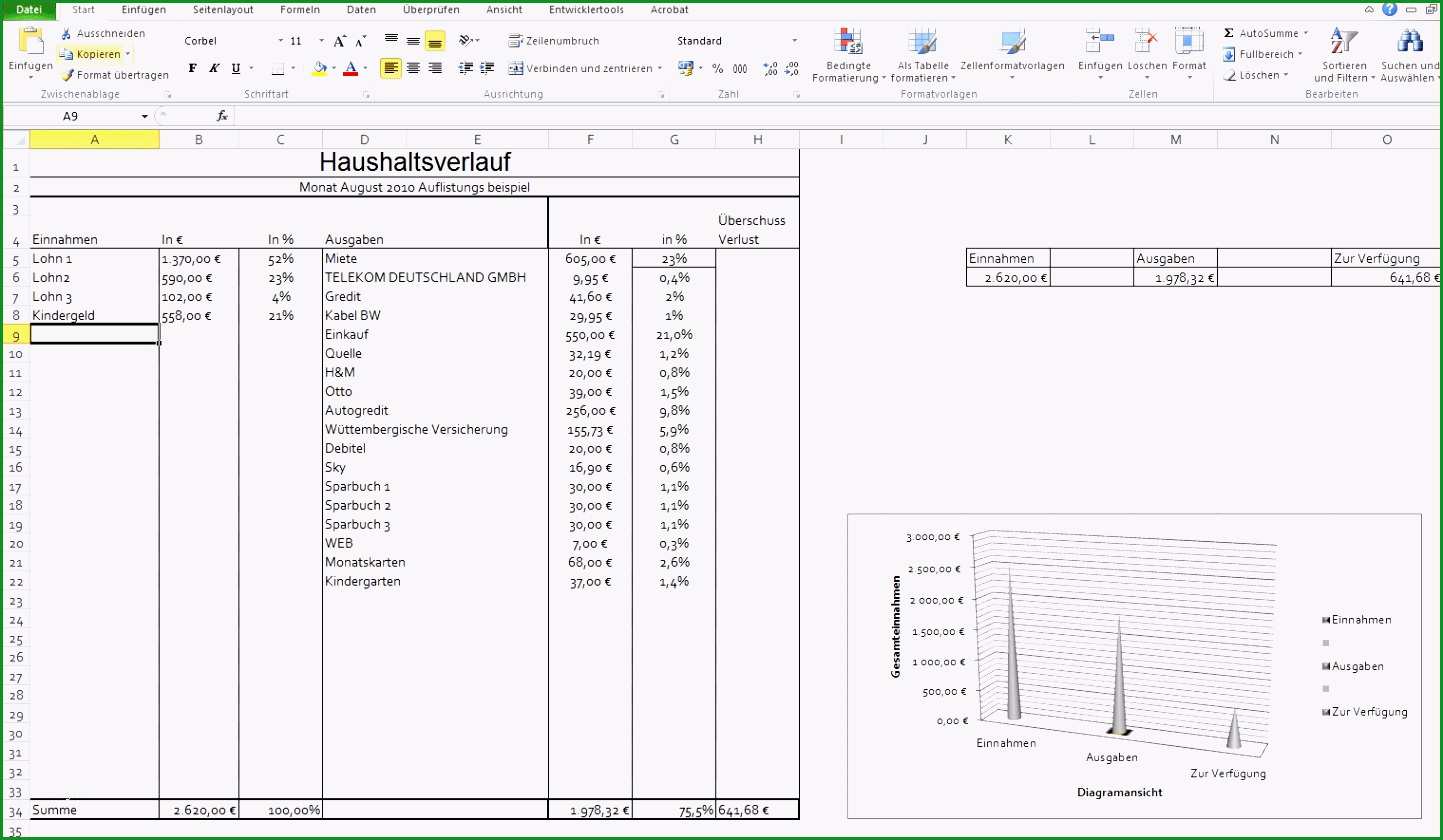1443x840 pixels.
Task: Open the Format cells icon in Zellen group
Action: pyautogui.click(x=1189, y=41)
